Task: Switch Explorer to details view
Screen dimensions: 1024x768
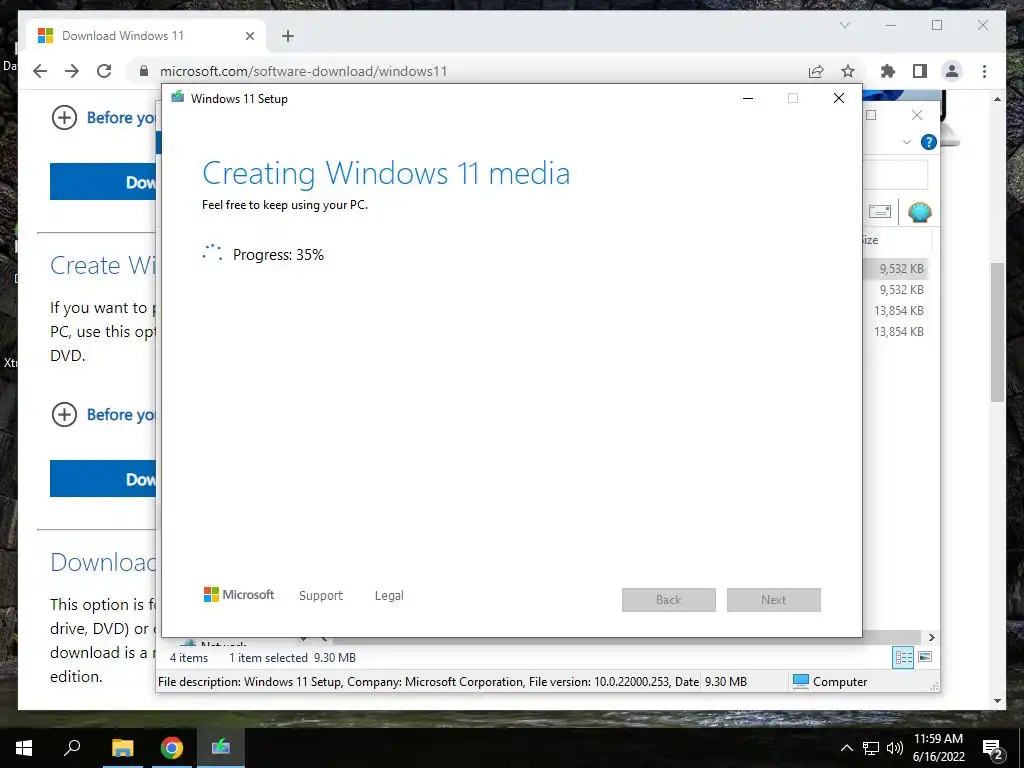Action: click(x=903, y=658)
